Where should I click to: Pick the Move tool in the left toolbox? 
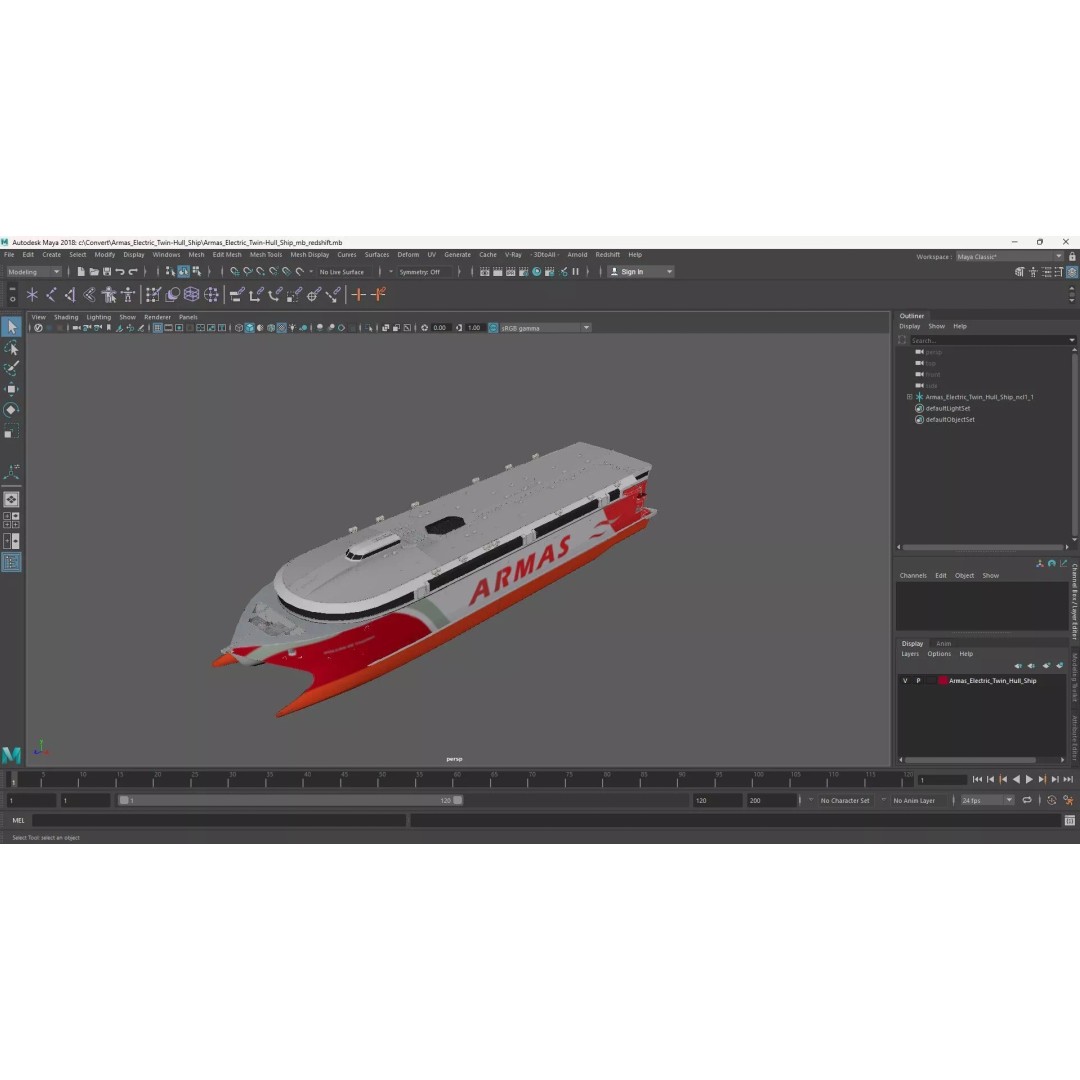pos(12,389)
